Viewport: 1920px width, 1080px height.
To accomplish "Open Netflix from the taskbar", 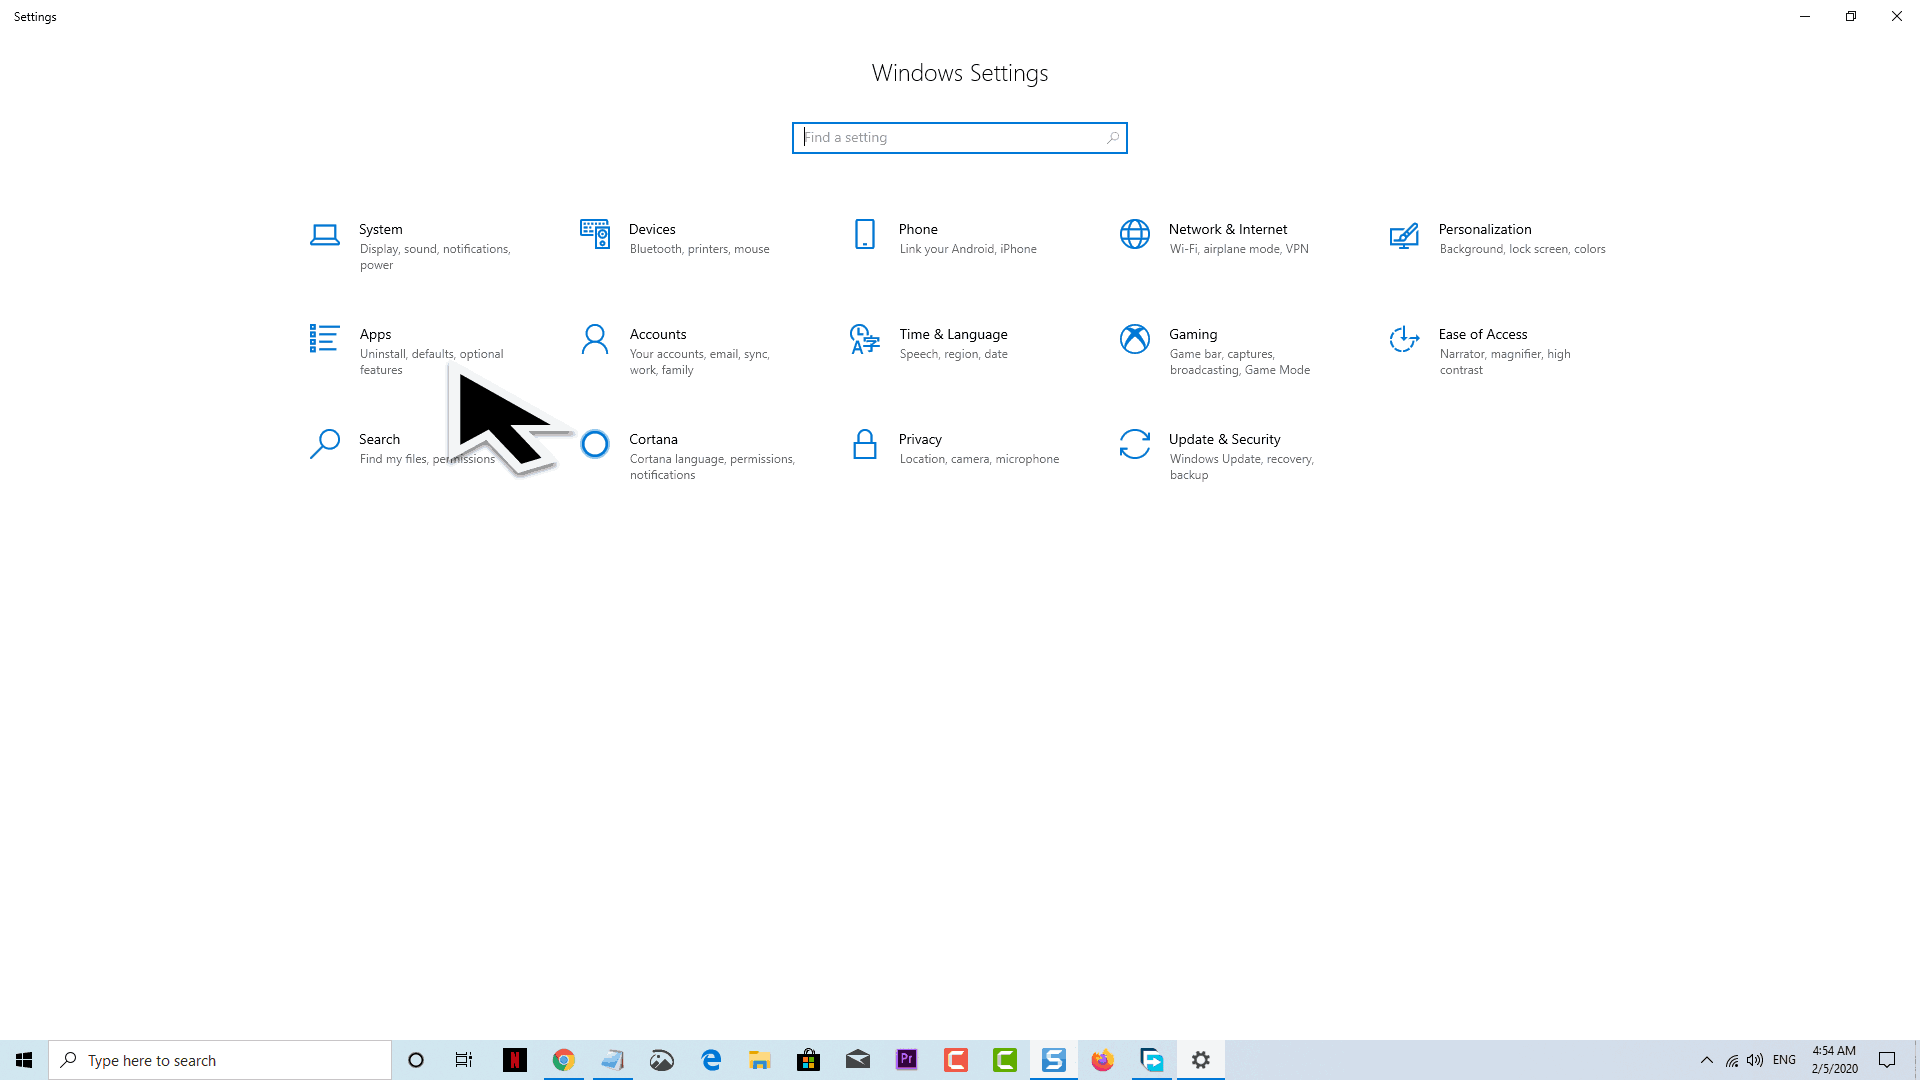I will tap(515, 1060).
